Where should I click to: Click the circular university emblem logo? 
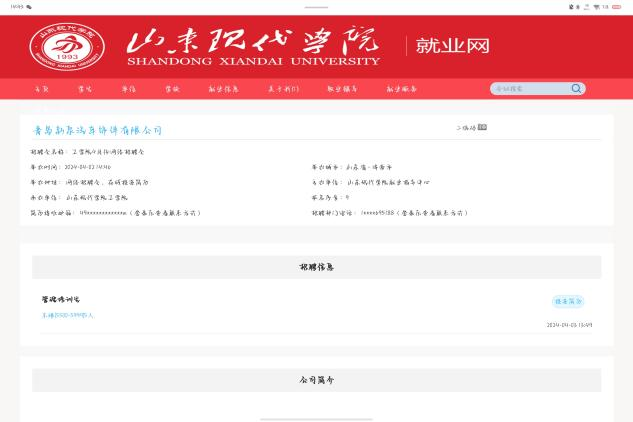pos(67,46)
